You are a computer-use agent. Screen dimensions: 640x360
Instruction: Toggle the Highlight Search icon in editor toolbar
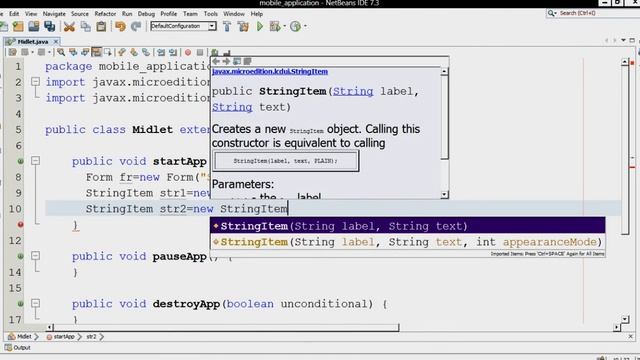[96, 52]
